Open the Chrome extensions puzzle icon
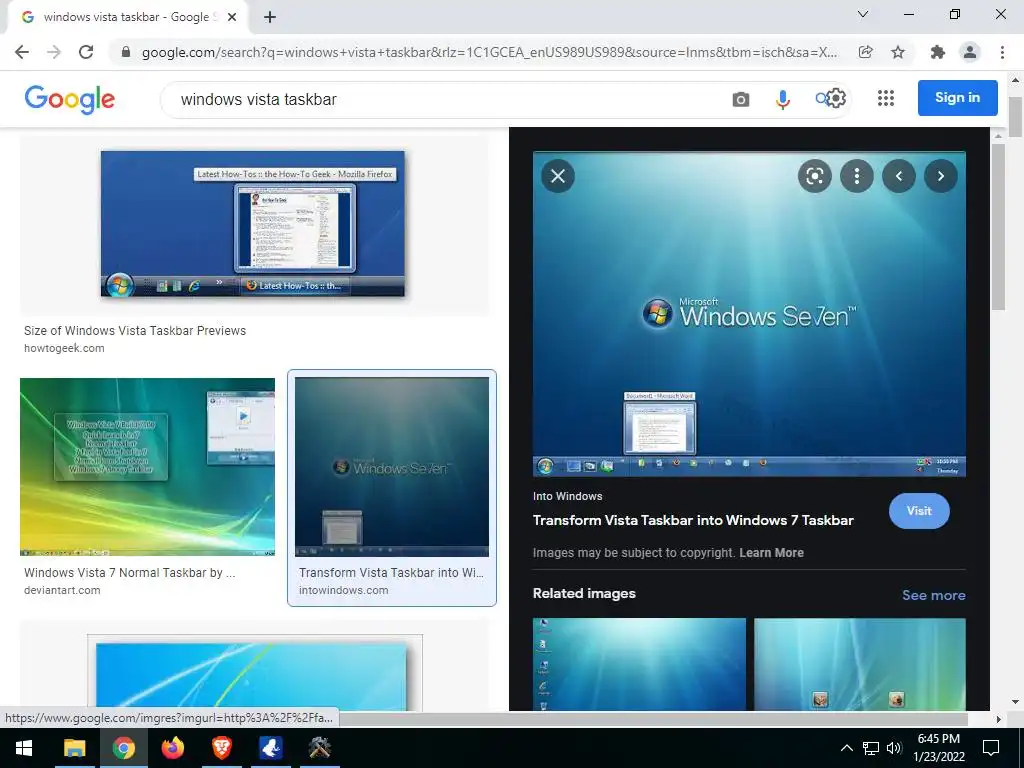The height and width of the screenshot is (768, 1024). pos(938,52)
